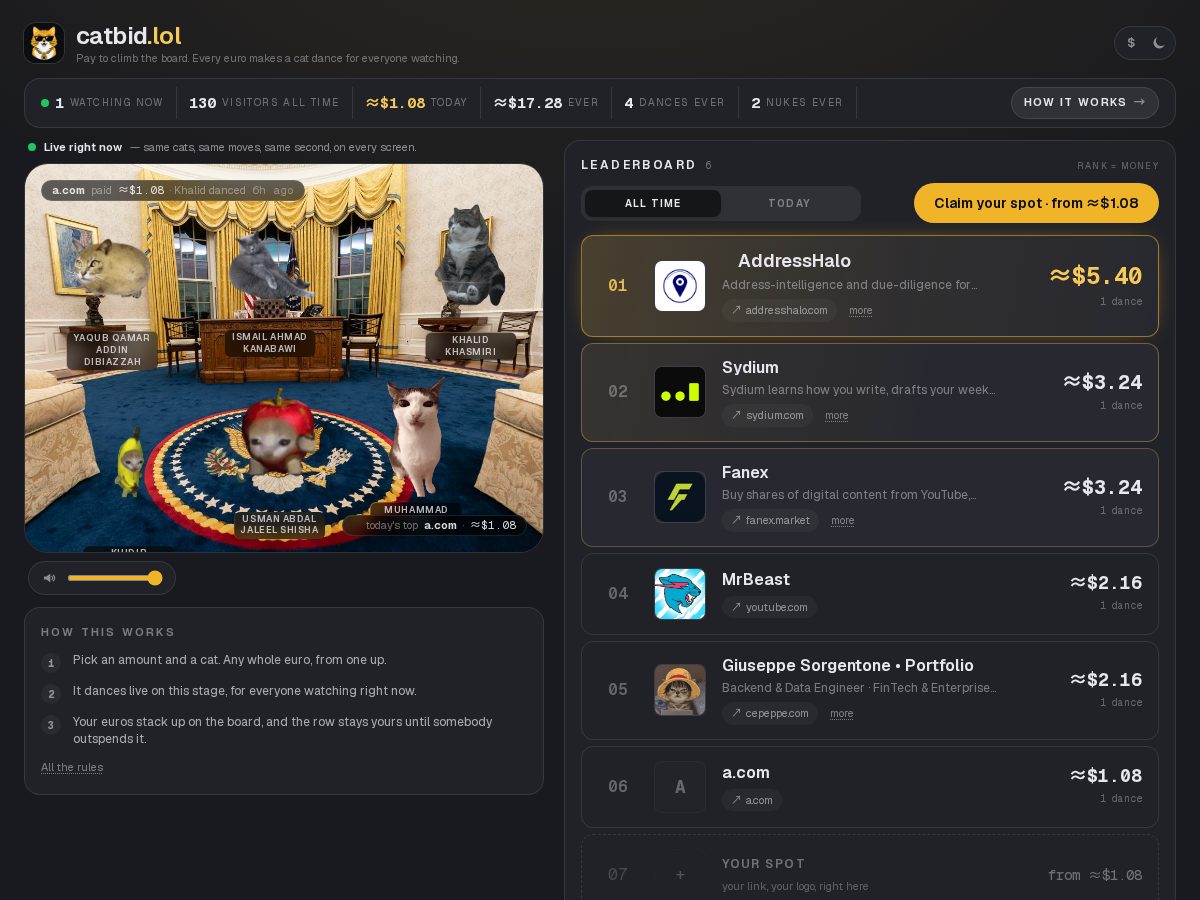Open the All the rules link
Image resolution: width=1200 pixels, height=900 pixels.
click(72, 767)
